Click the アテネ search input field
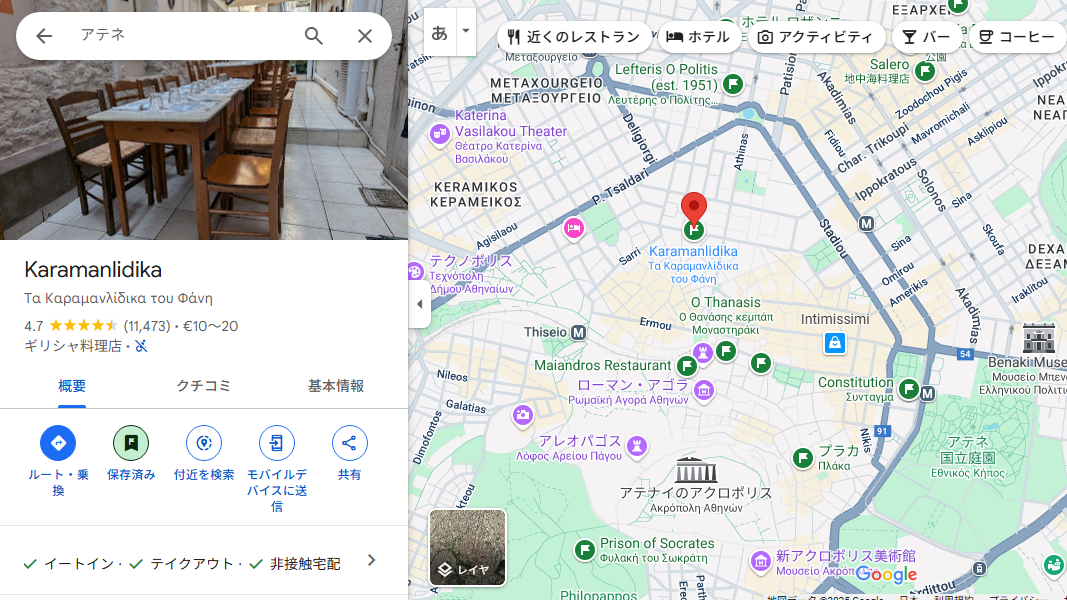The height and width of the screenshot is (600, 1067). click(x=180, y=36)
